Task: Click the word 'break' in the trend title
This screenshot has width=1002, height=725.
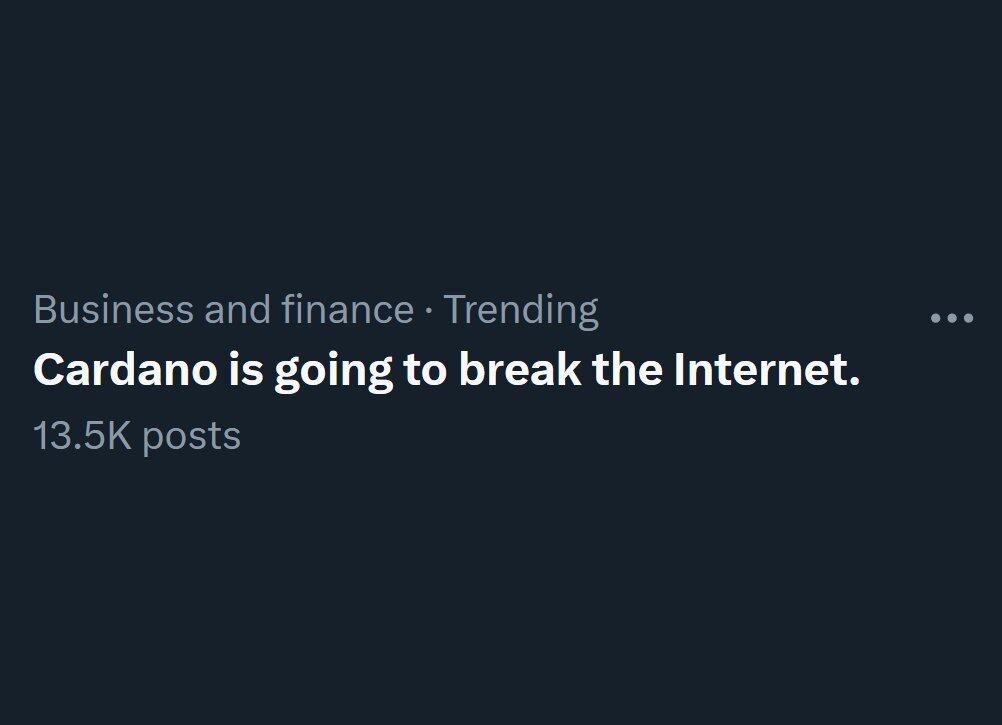Action: 520,370
